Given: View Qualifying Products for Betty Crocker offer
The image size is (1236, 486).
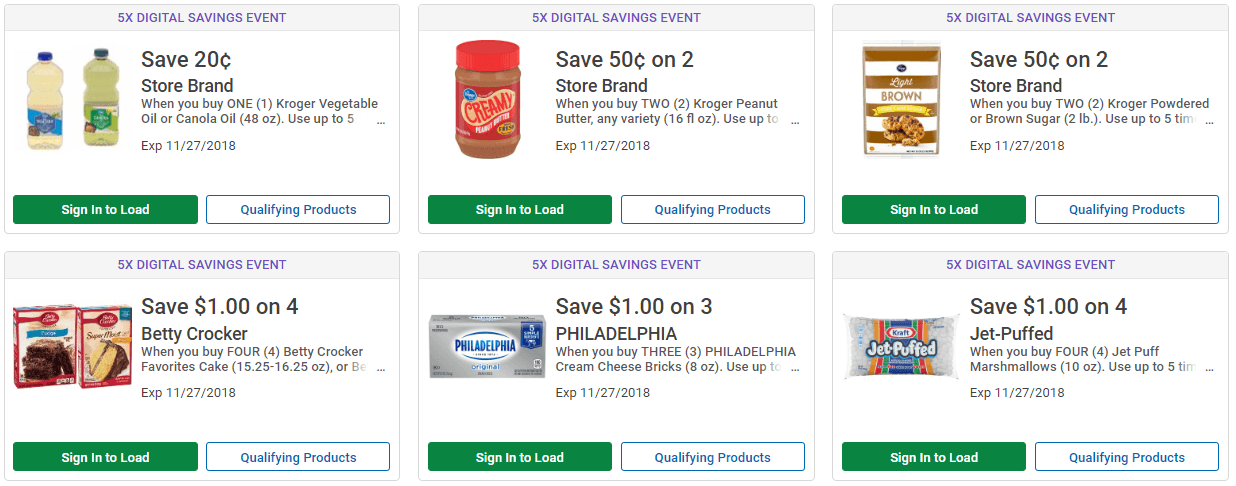Looking at the screenshot, I should (x=298, y=458).
